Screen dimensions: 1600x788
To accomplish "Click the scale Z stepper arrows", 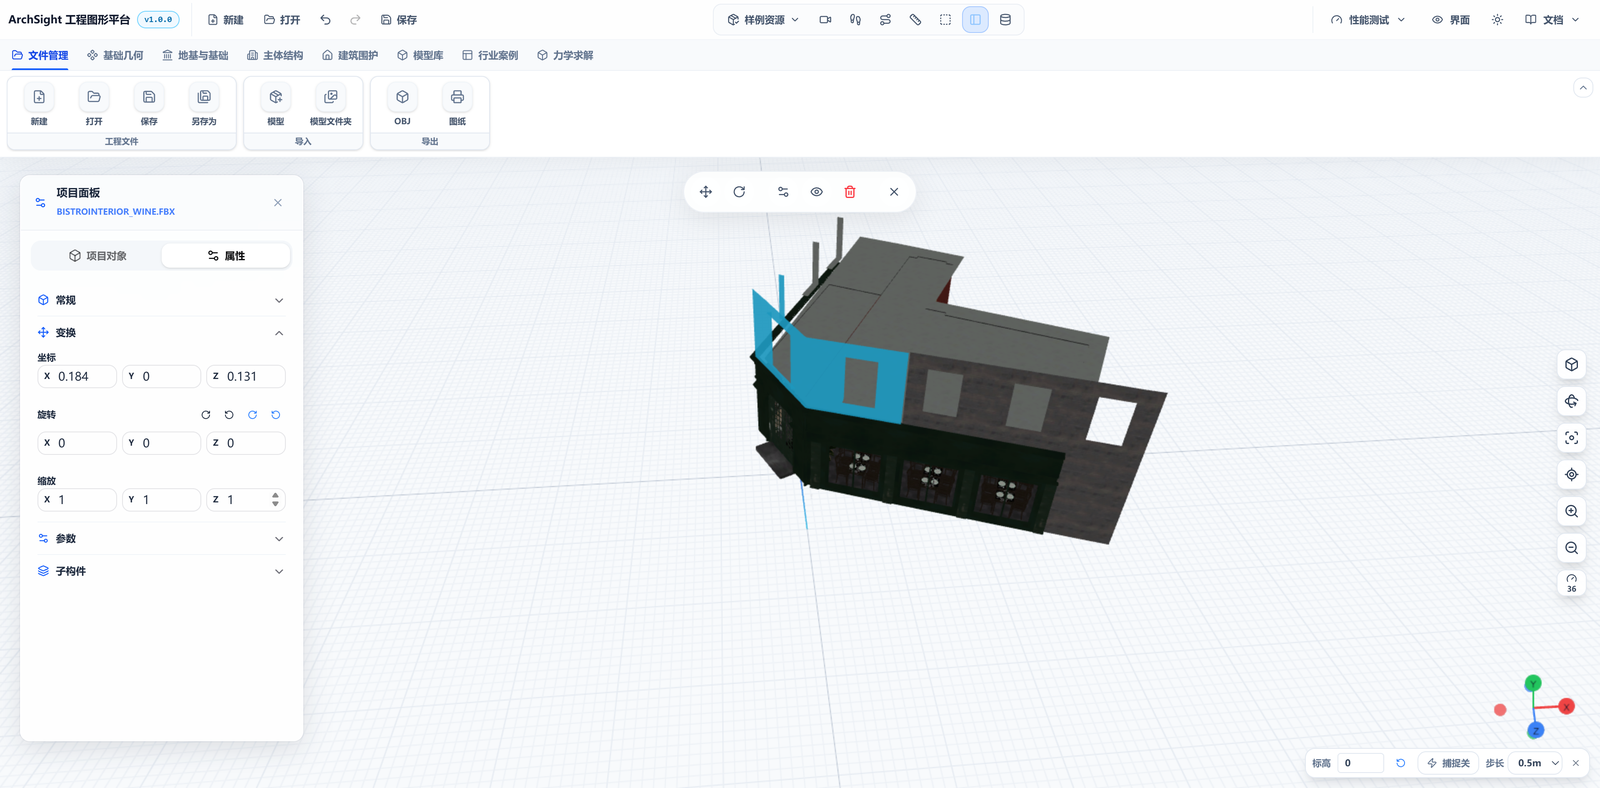I will (x=275, y=500).
